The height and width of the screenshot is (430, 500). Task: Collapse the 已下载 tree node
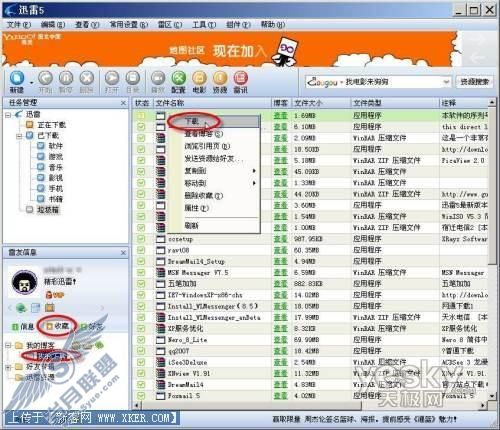[19, 136]
